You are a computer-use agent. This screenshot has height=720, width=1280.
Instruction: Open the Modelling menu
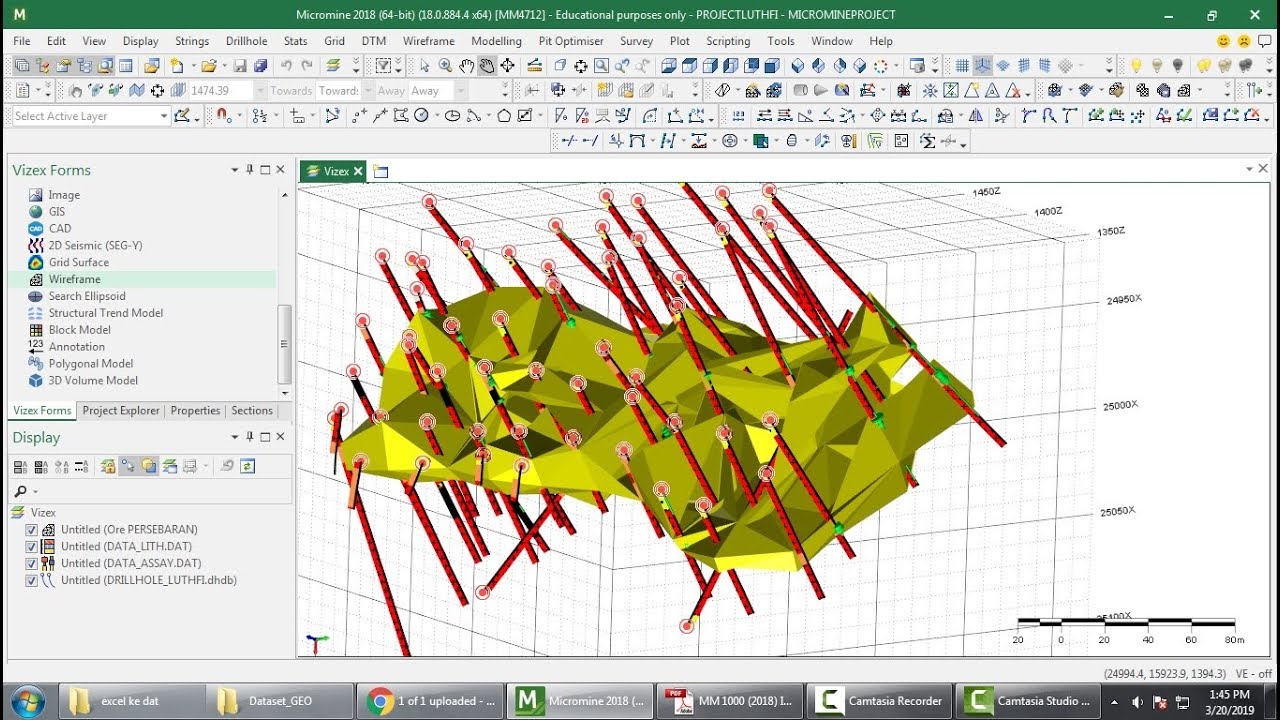tap(497, 41)
